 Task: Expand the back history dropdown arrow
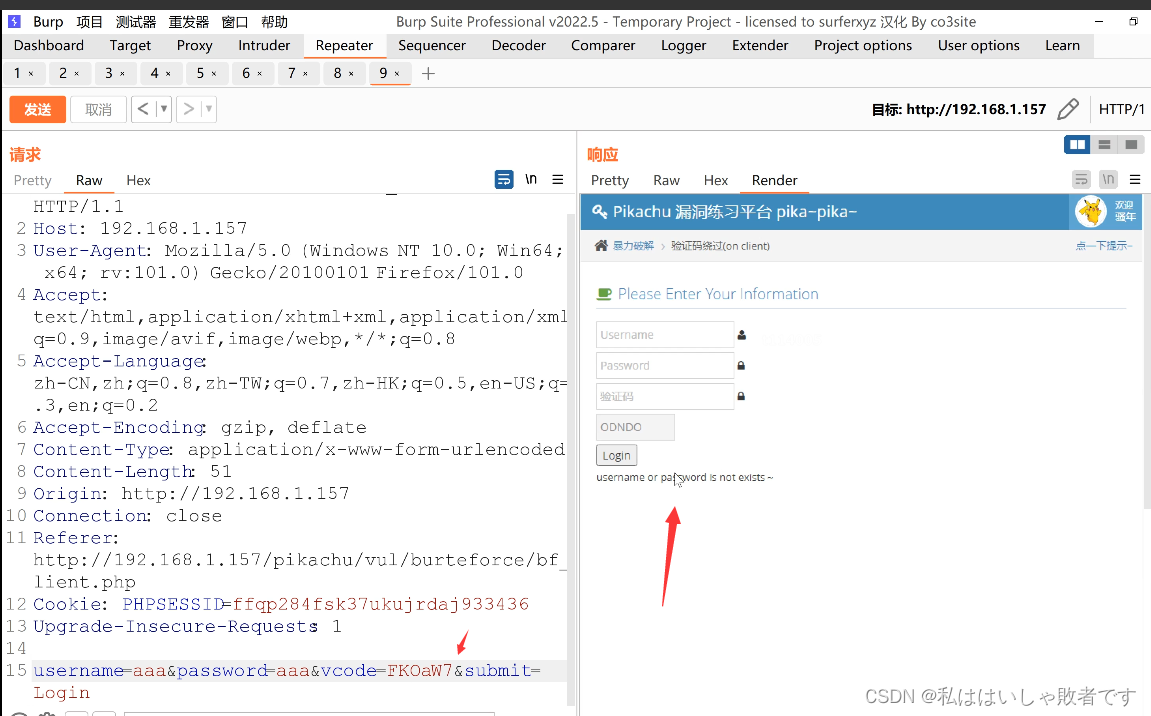pyautogui.click(x=164, y=109)
